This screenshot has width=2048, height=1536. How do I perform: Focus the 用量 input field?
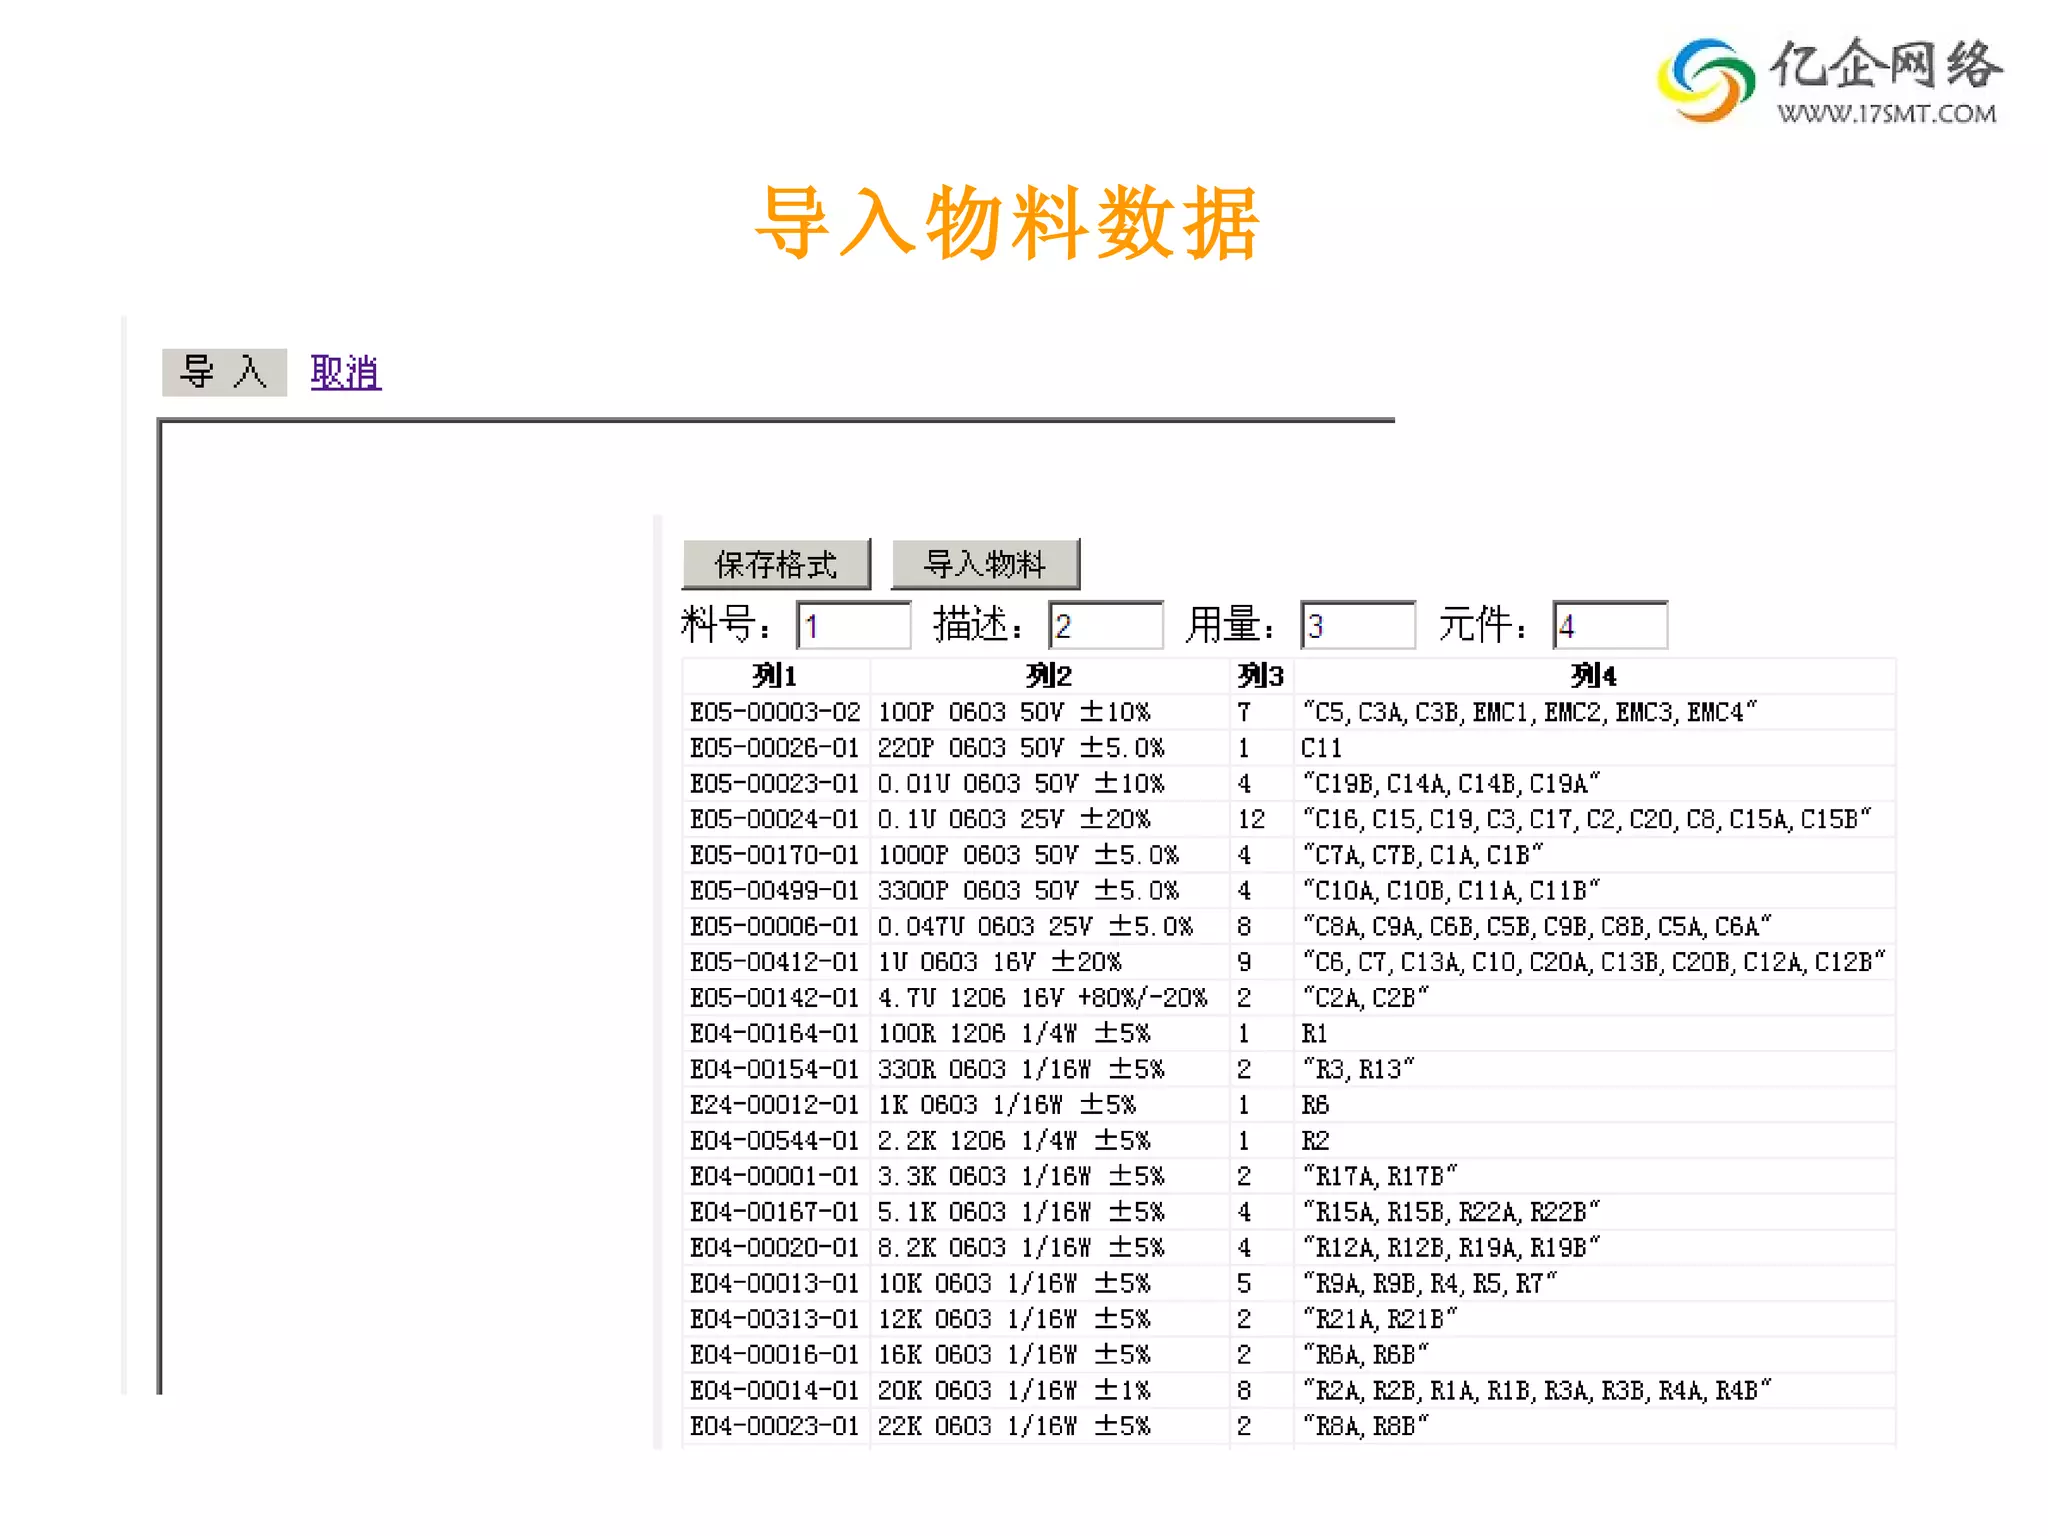coord(1358,625)
